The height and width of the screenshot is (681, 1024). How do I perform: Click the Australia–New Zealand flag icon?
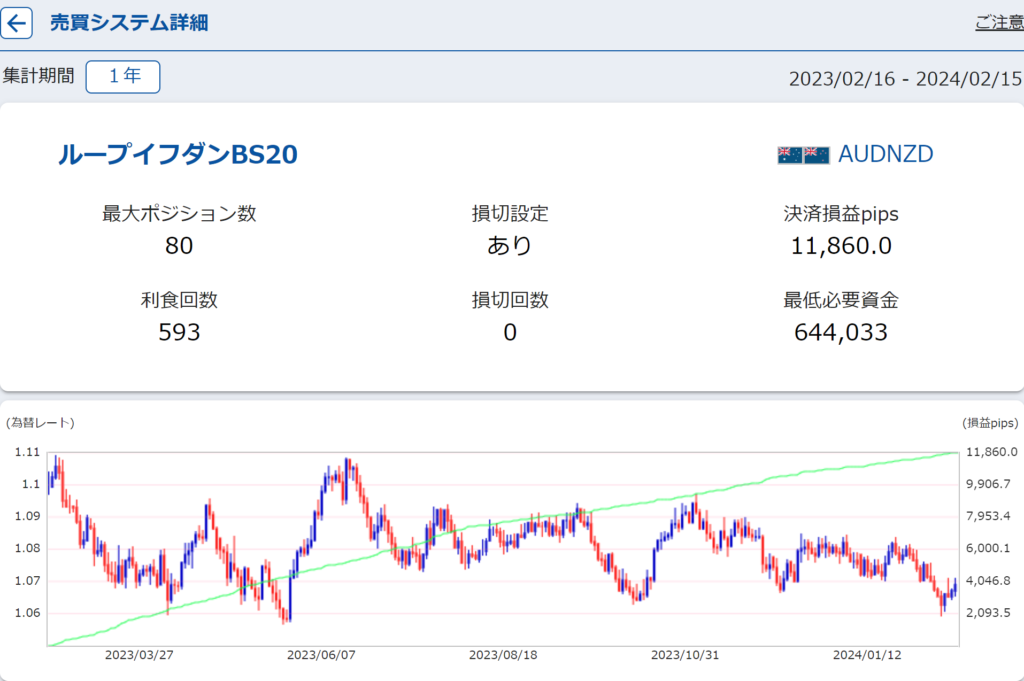[803, 154]
